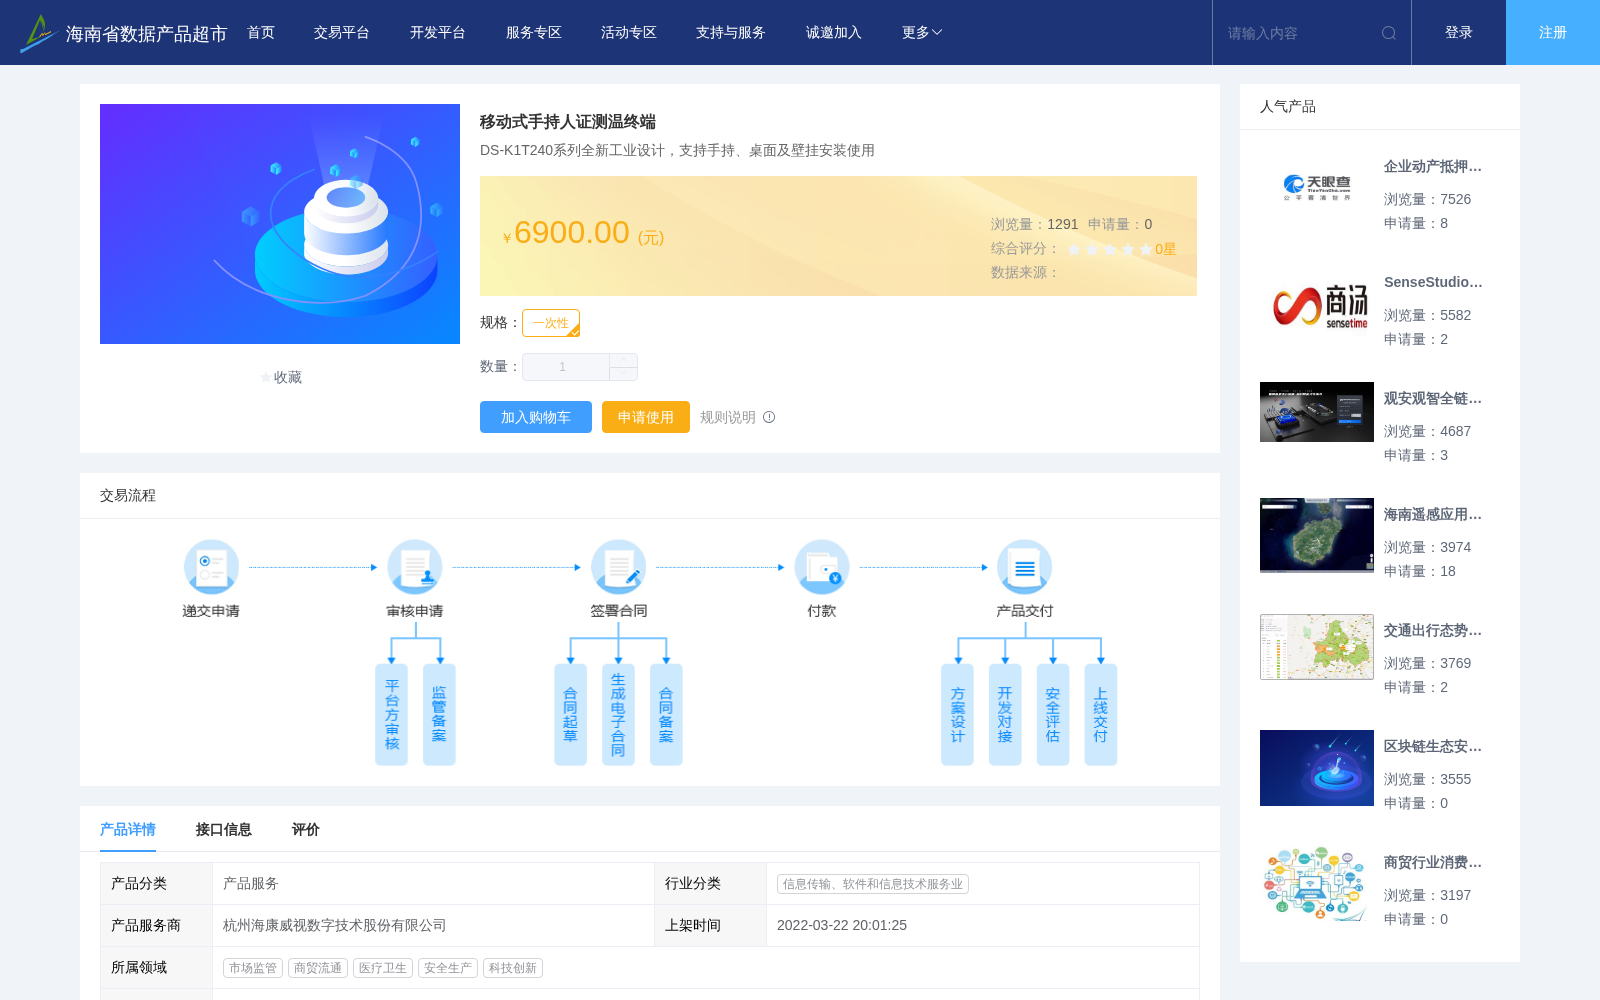
Task: Click the 安全生产 domain tag
Action: [448, 968]
